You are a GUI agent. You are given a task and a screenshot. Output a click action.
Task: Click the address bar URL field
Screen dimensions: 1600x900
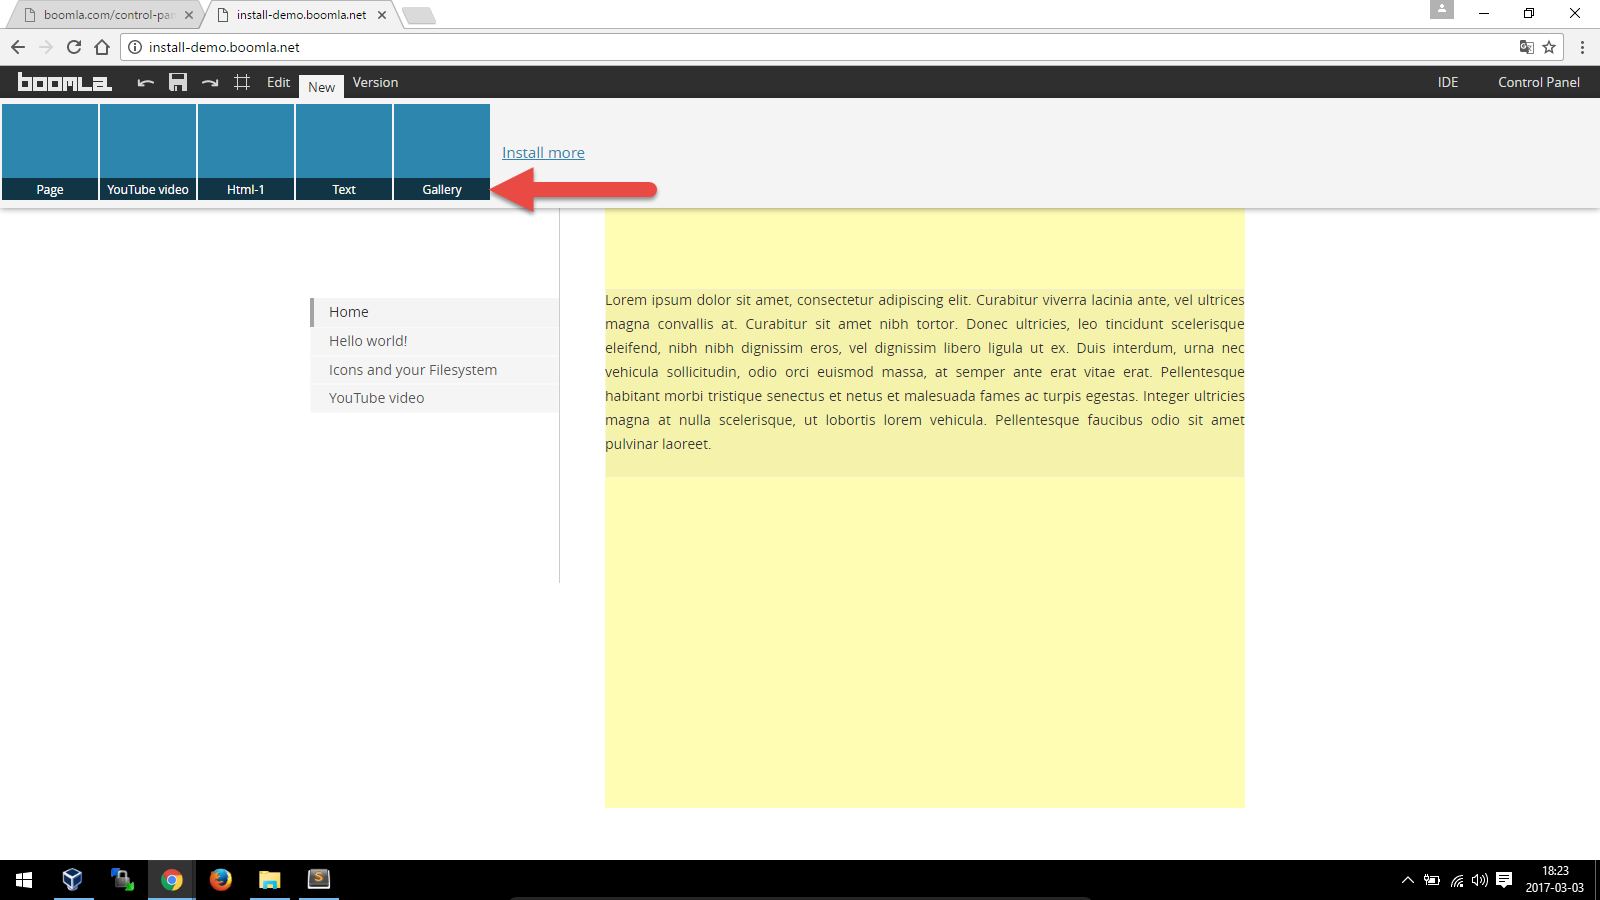[800, 47]
